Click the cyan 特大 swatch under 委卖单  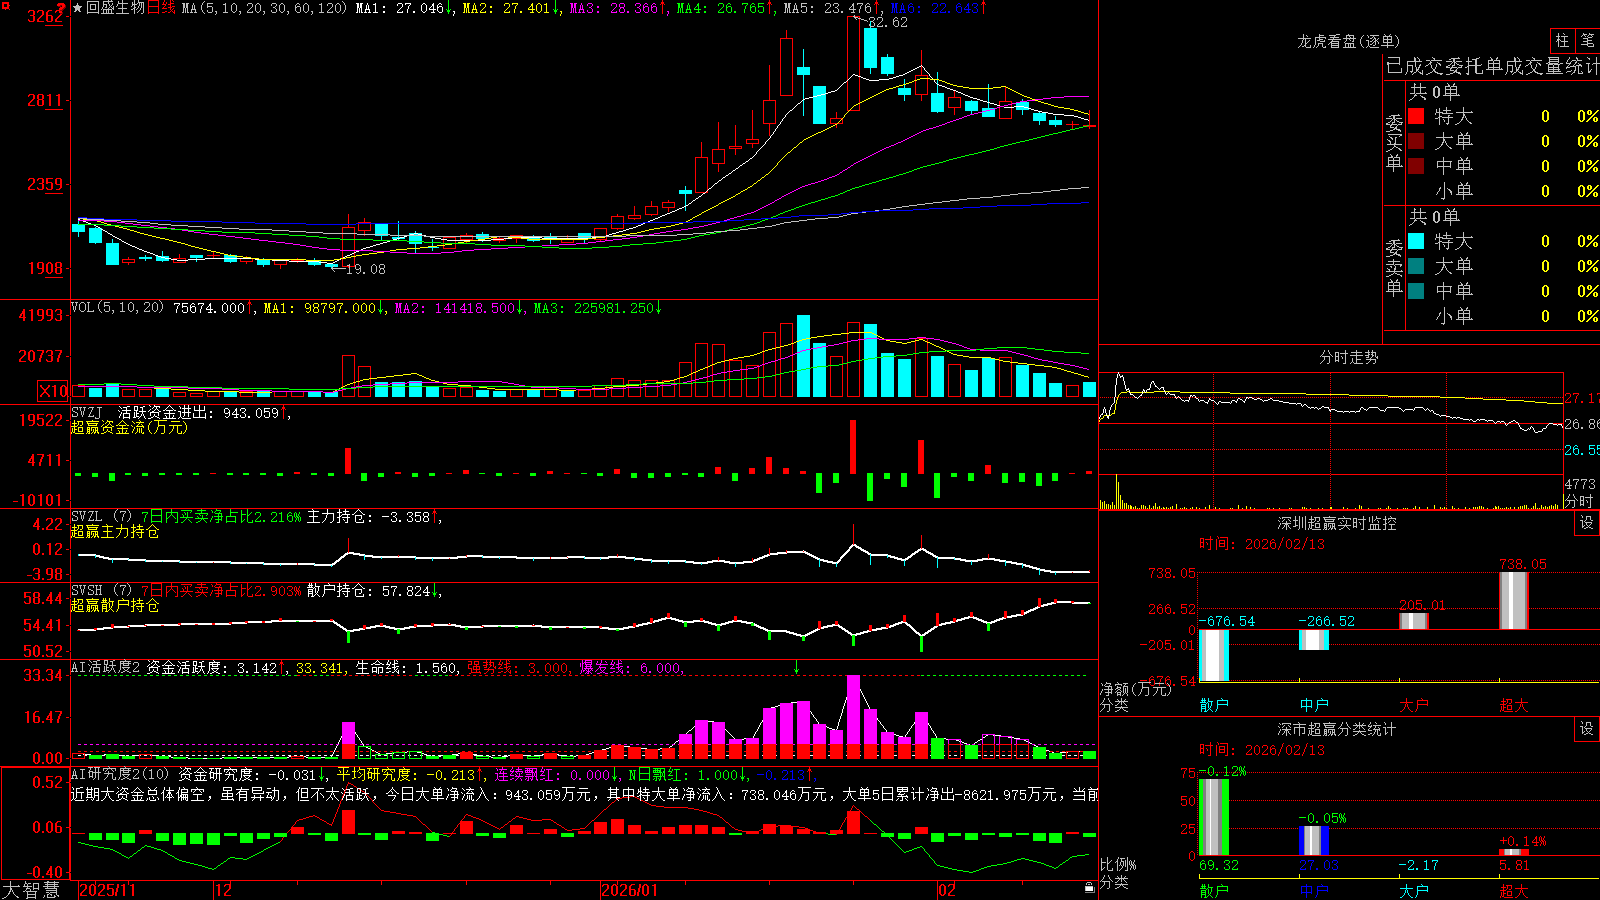pos(1416,241)
